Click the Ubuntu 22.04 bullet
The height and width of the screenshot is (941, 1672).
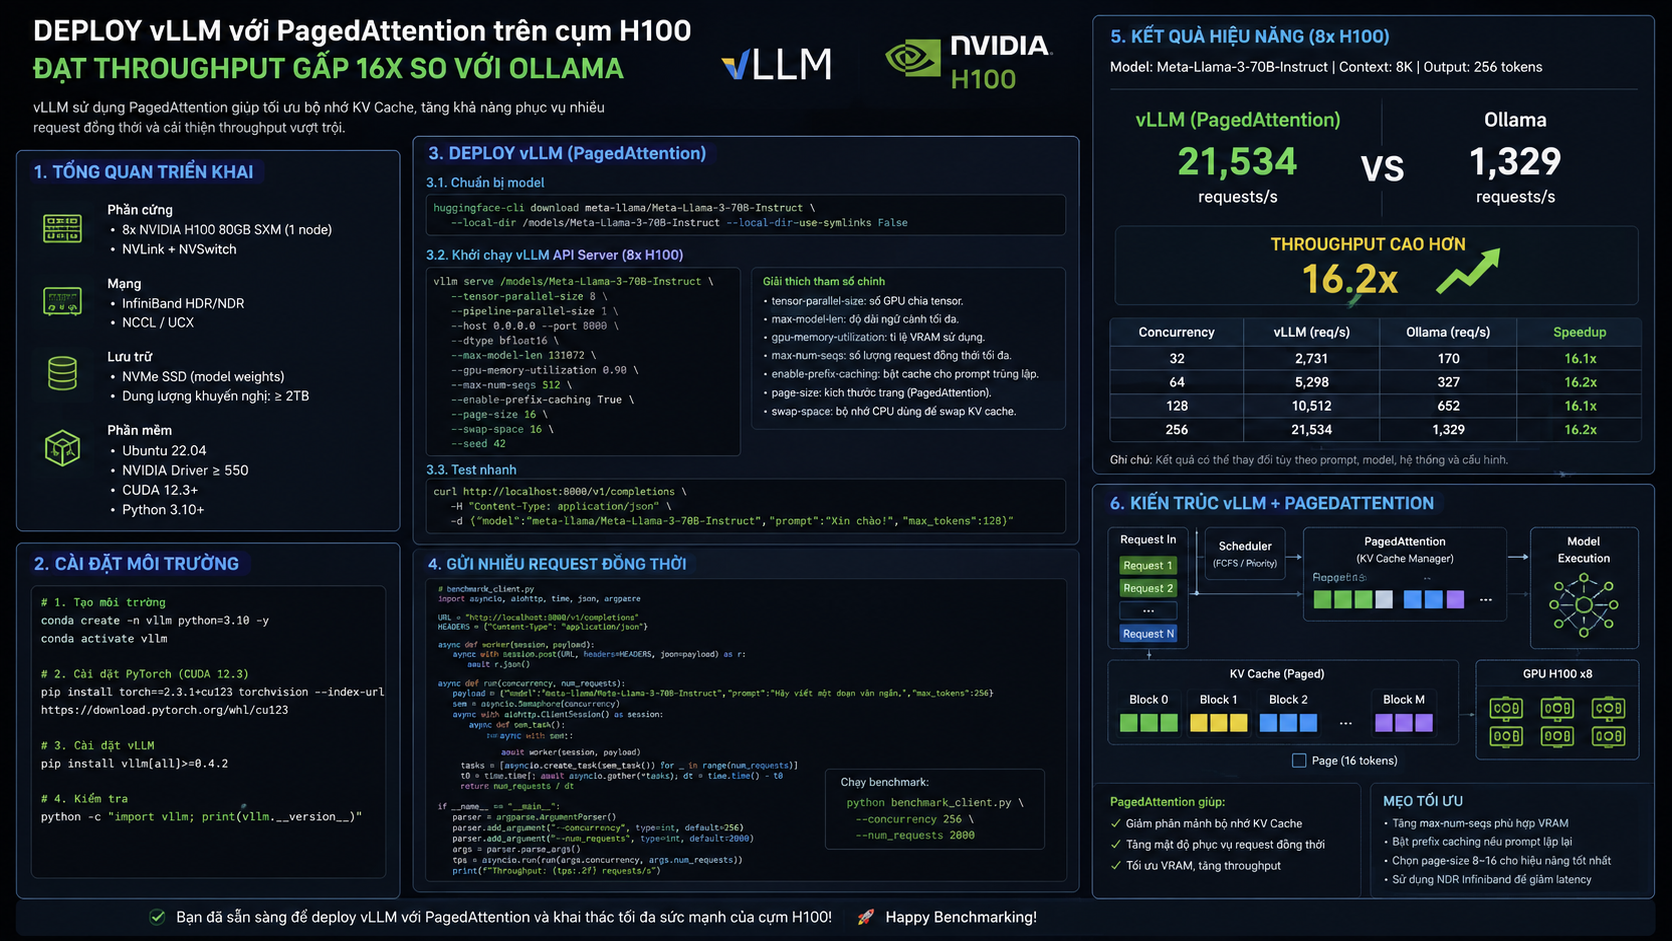coord(164,451)
